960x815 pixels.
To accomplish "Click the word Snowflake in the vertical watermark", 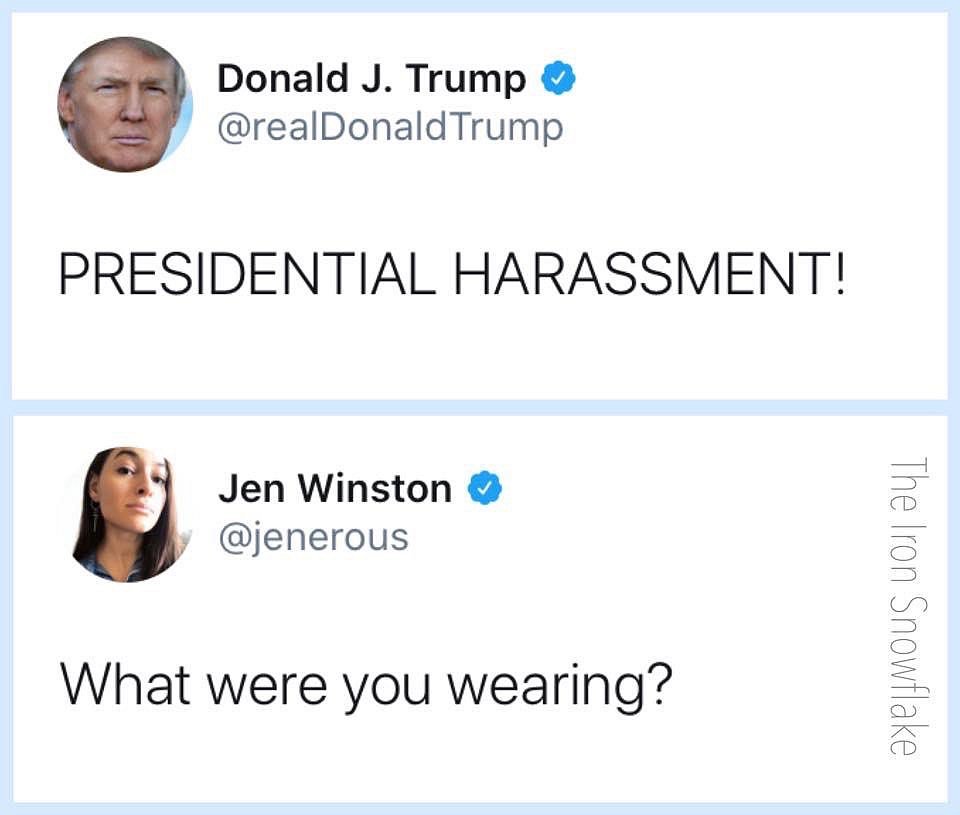I will pos(908,675).
